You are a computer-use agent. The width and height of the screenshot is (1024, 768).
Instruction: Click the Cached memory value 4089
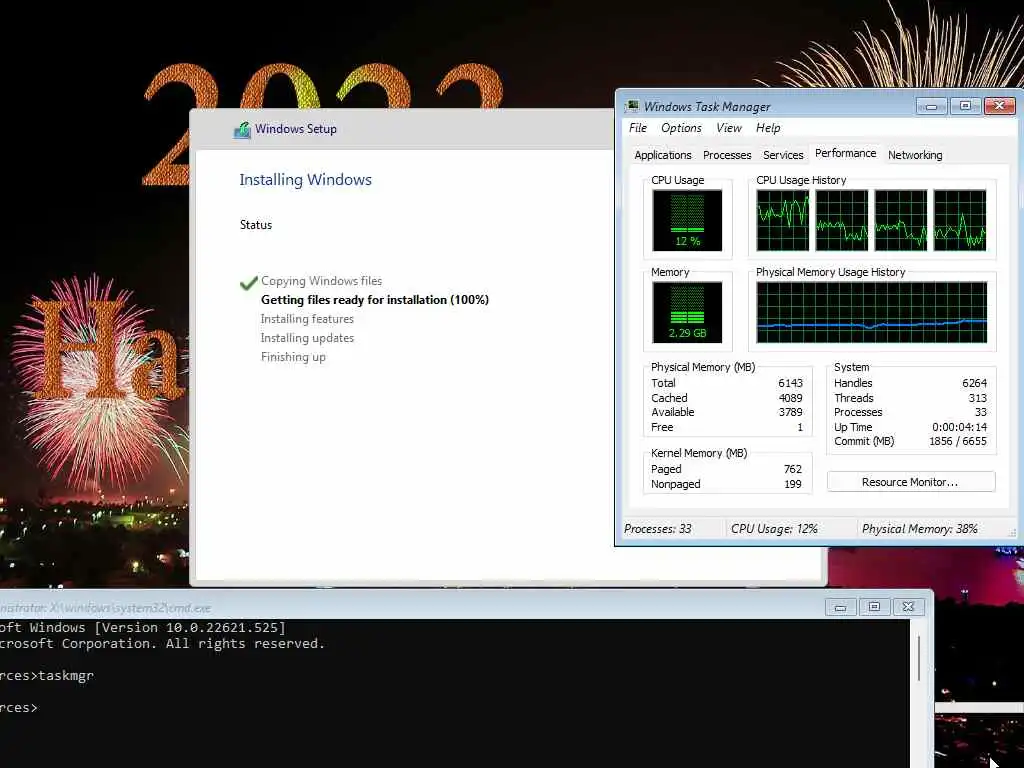(x=790, y=398)
